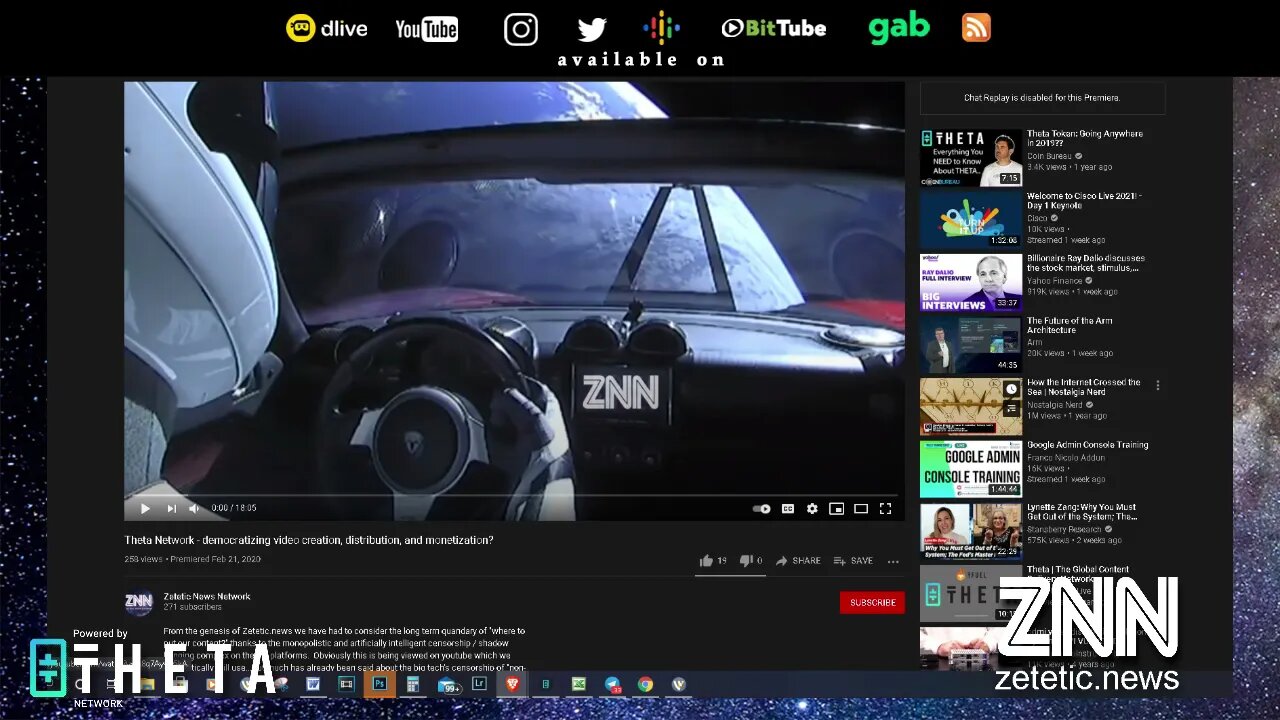This screenshot has width=1280, height=720.
Task: Skip to next video in player
Action: click(x=171, y=509)
